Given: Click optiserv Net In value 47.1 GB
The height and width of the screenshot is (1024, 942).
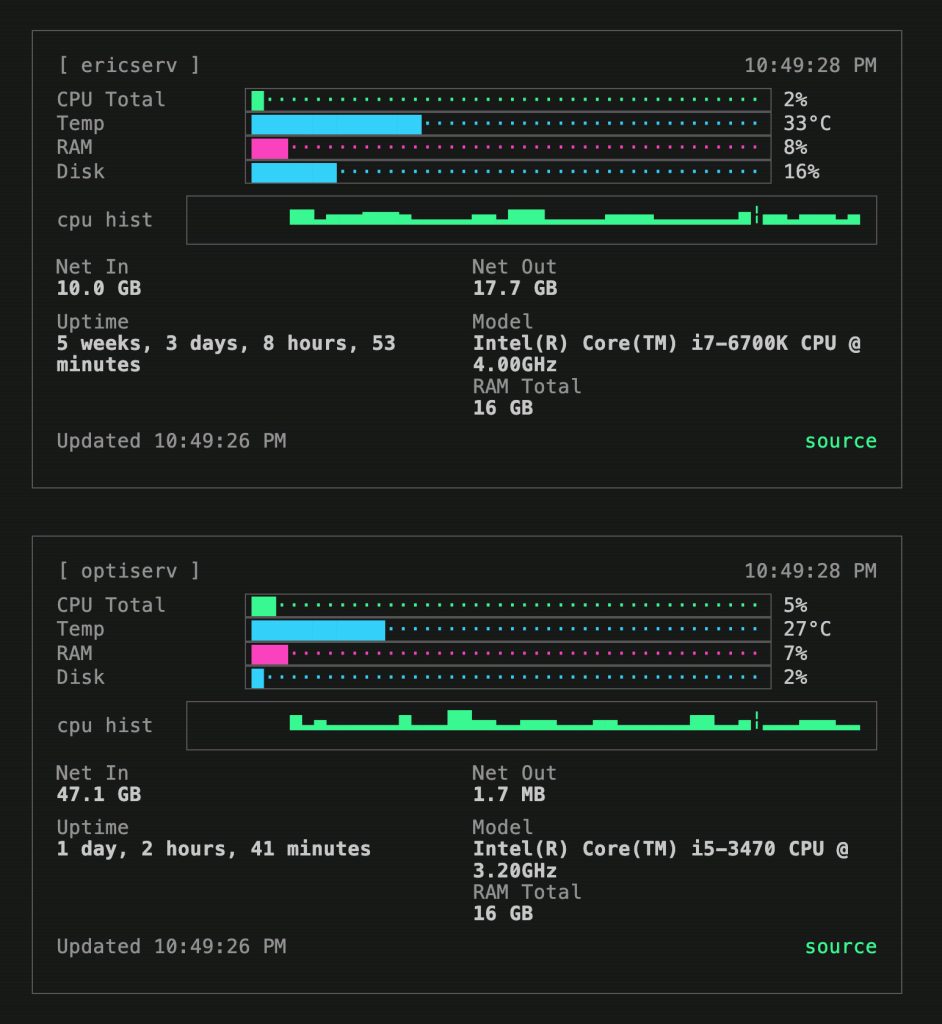Looking at the screenshot, I should (x=98, y=795).
